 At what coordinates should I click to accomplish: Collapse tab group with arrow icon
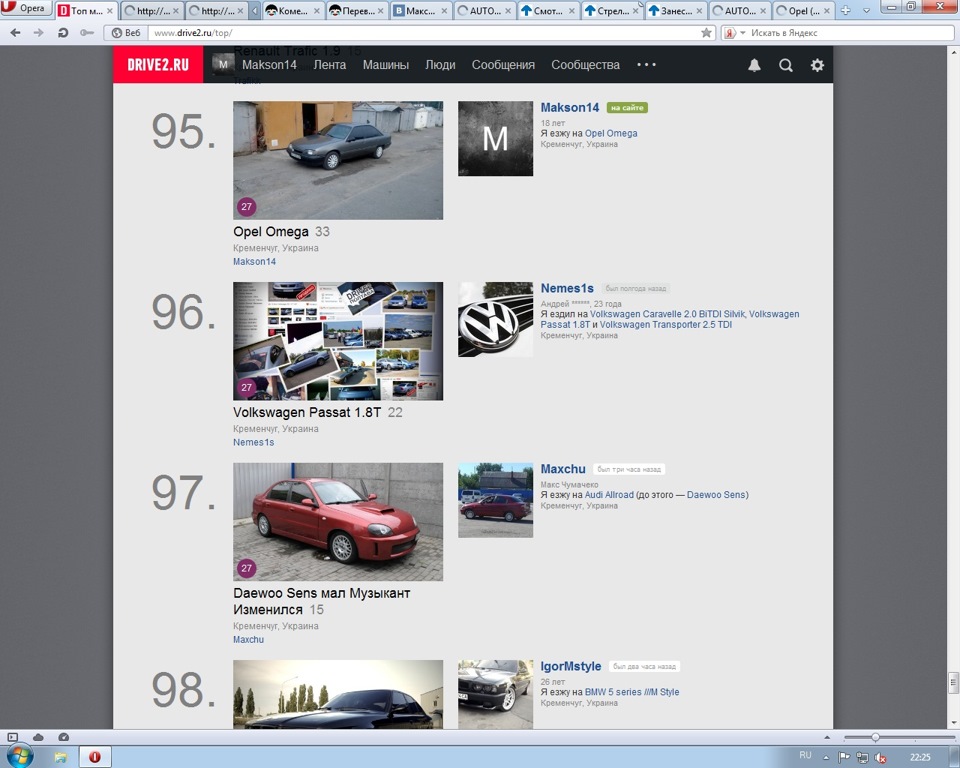(255, 10)
